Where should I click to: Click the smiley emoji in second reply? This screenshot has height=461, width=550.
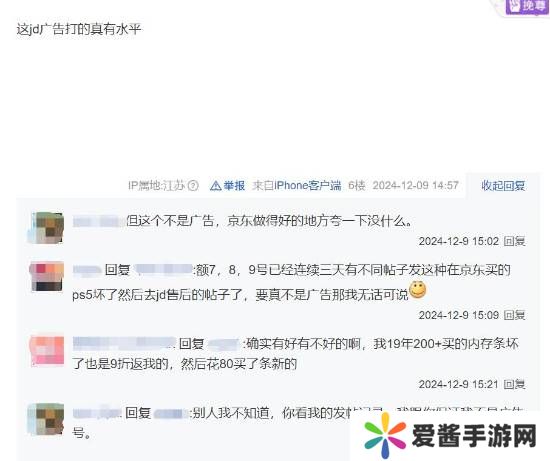(417, 290)
